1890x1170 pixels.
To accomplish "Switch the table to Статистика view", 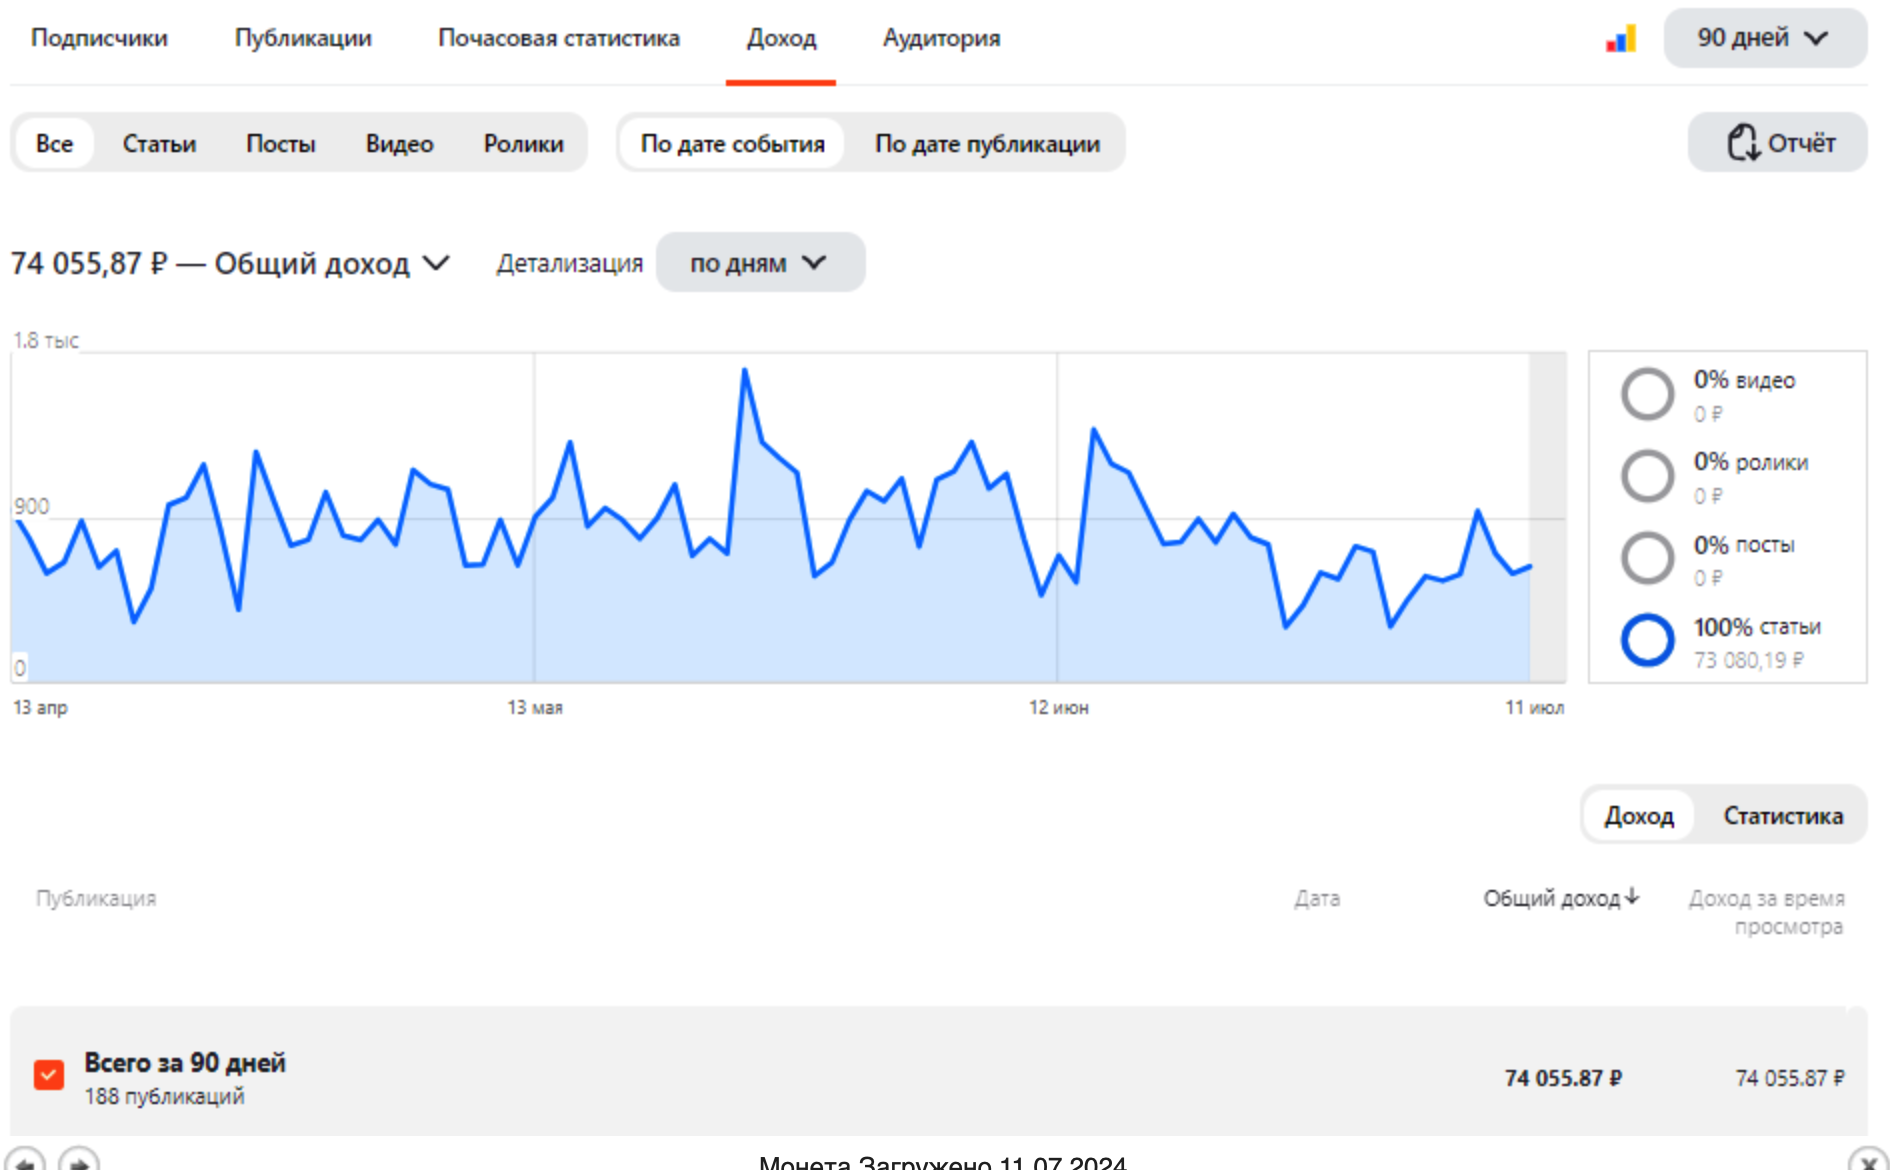I will tap(1783, 815).
